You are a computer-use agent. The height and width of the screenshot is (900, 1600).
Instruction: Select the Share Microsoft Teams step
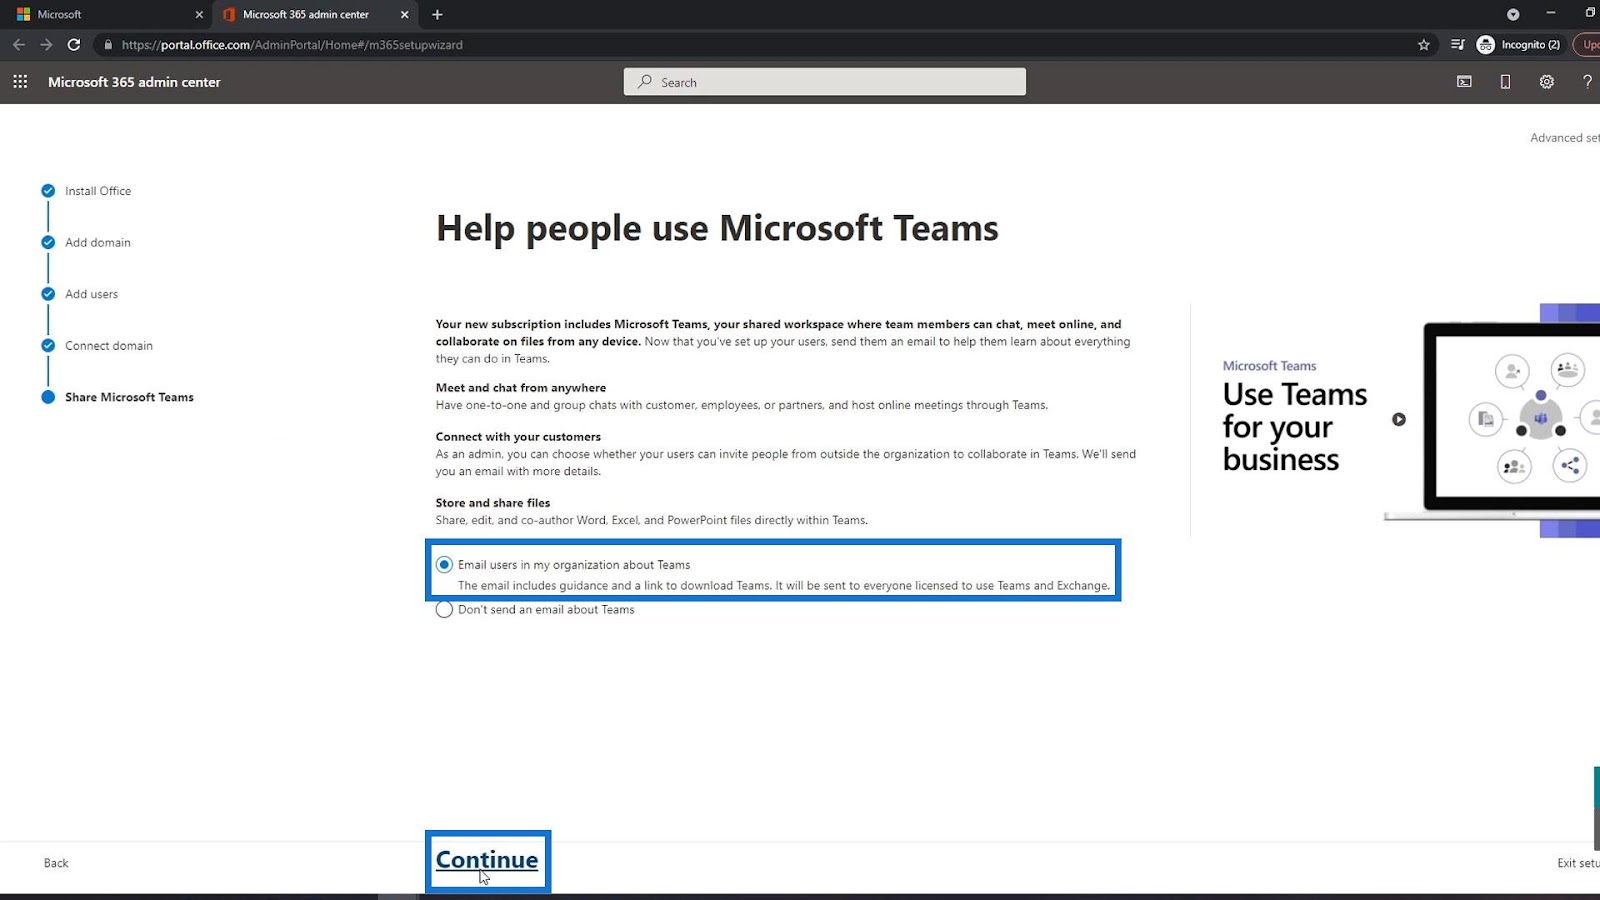click(130, 398)
